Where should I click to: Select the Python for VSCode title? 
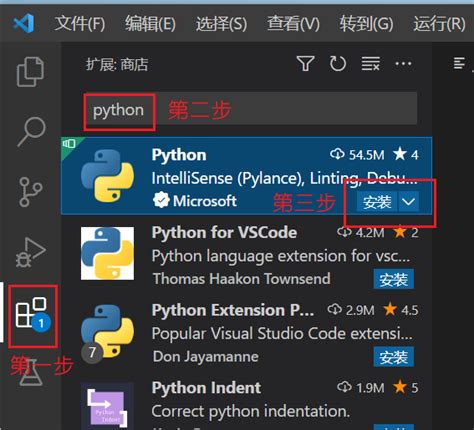224,232
